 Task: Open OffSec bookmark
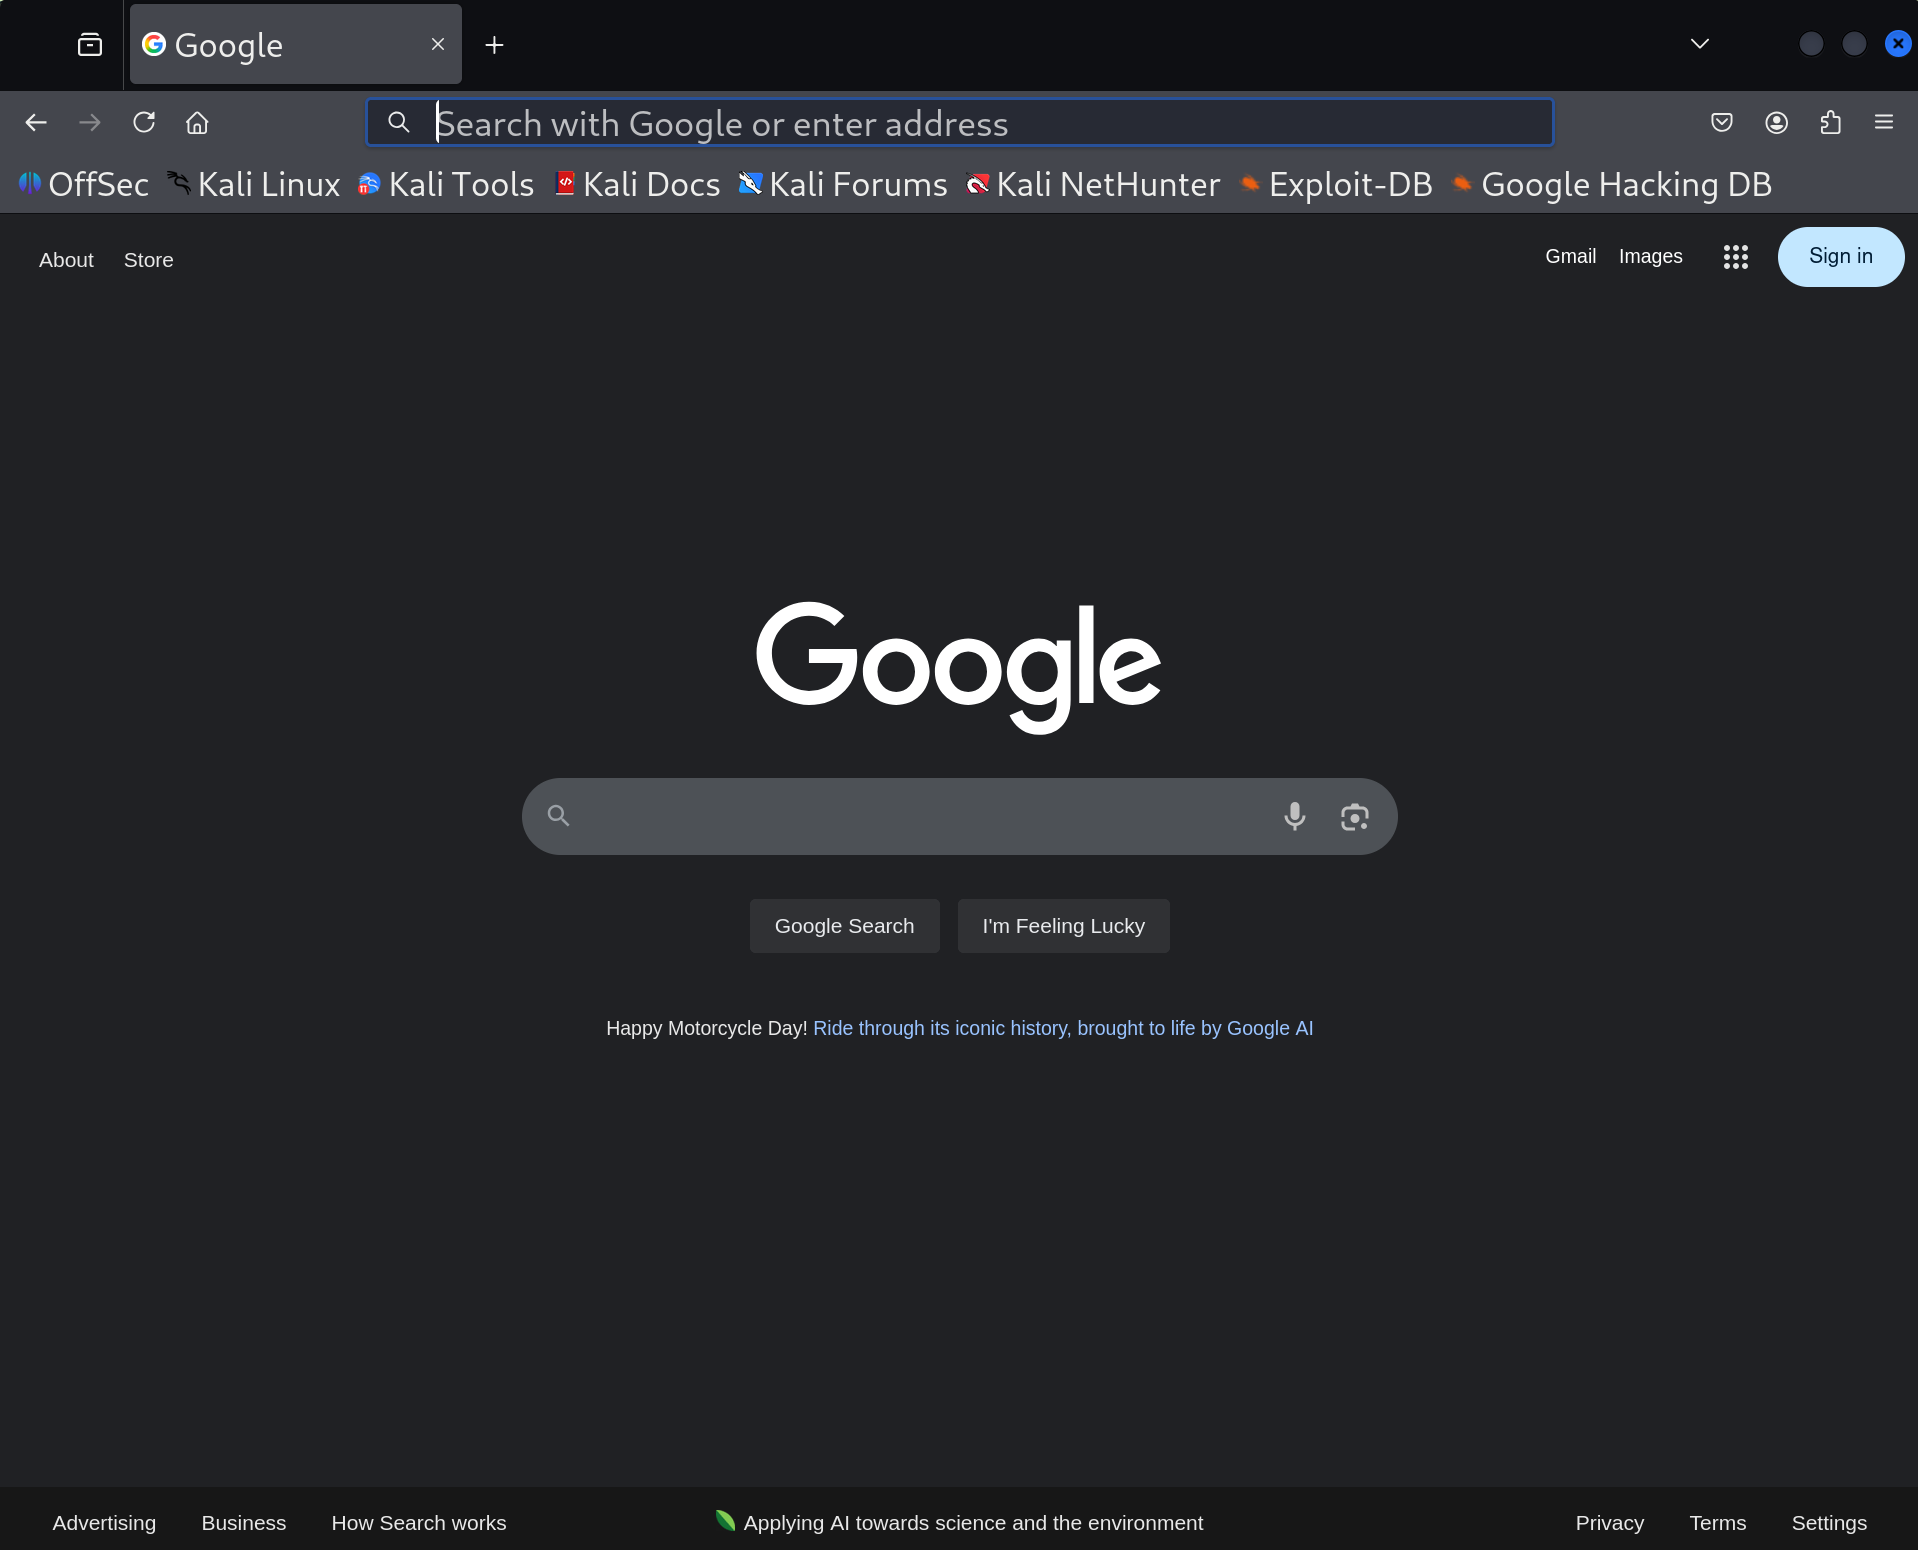coord(84,184)
